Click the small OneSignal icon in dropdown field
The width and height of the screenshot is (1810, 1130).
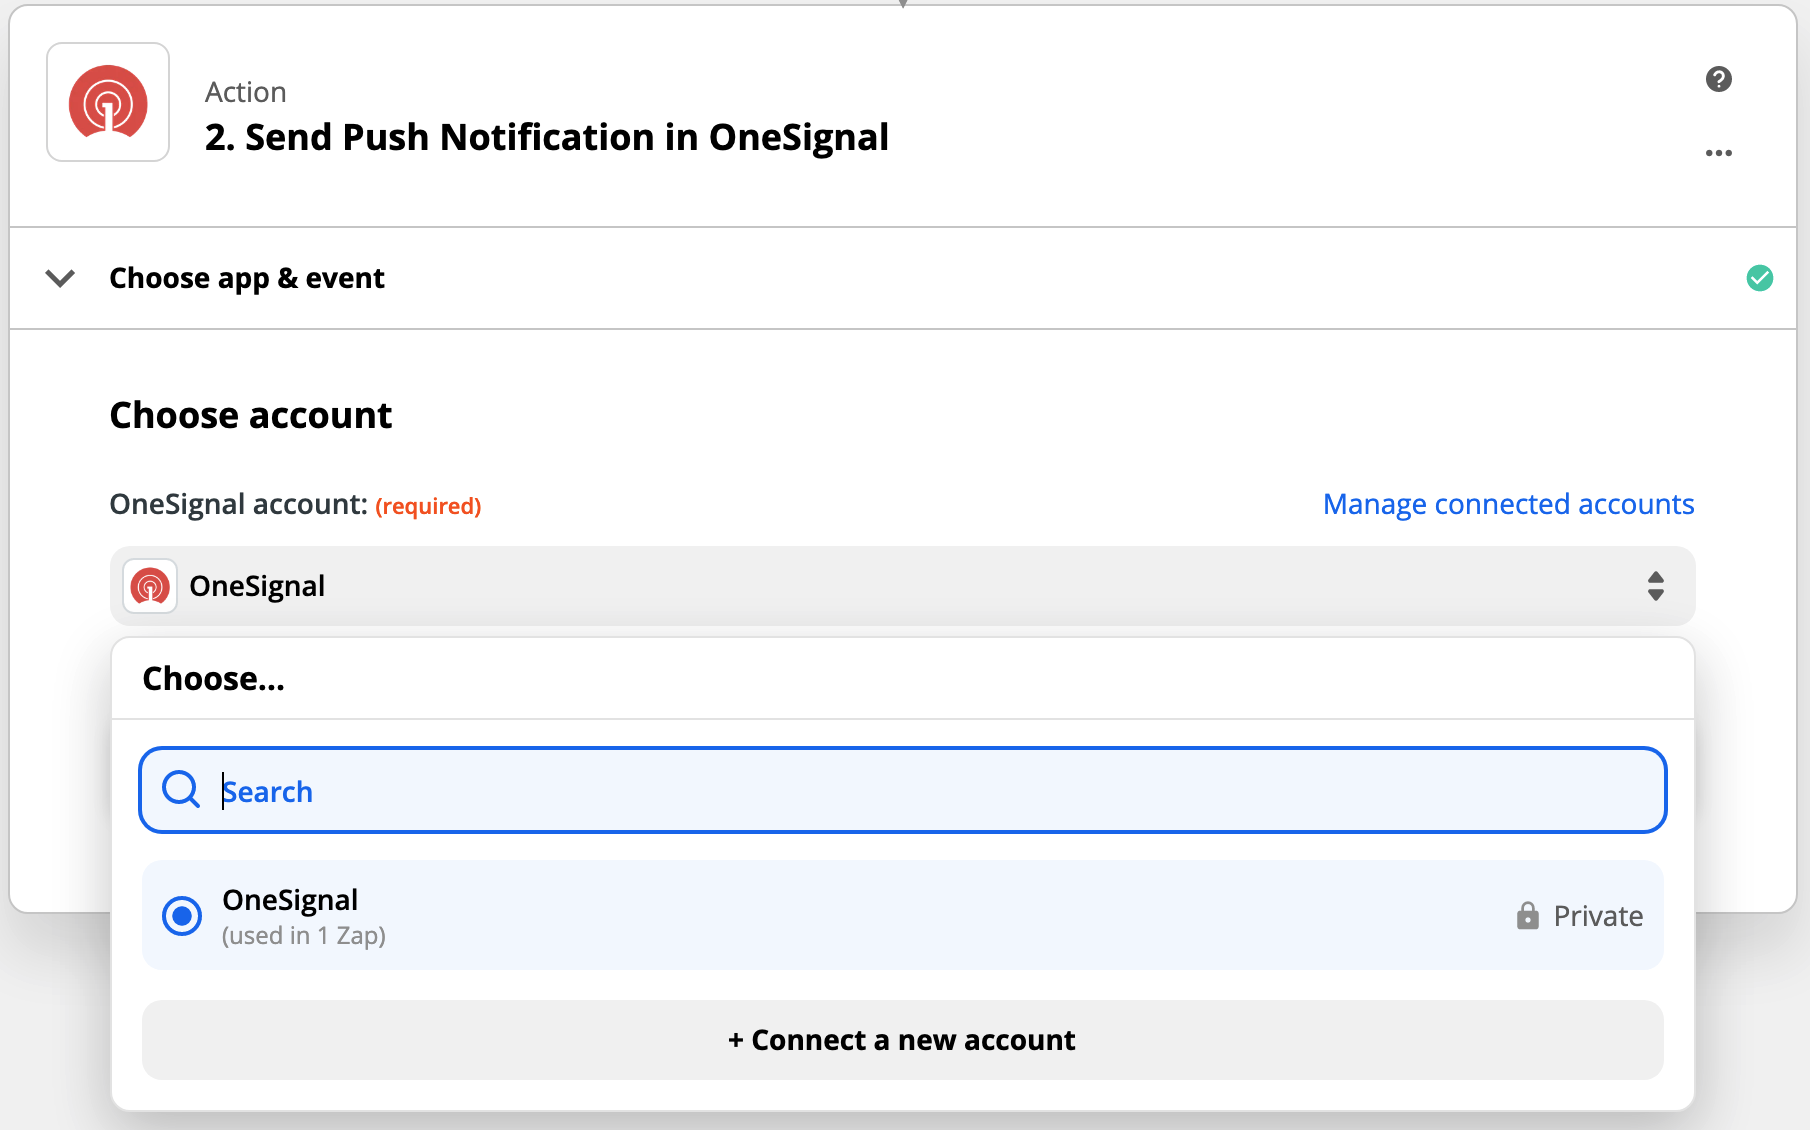[x=150, y=586]
